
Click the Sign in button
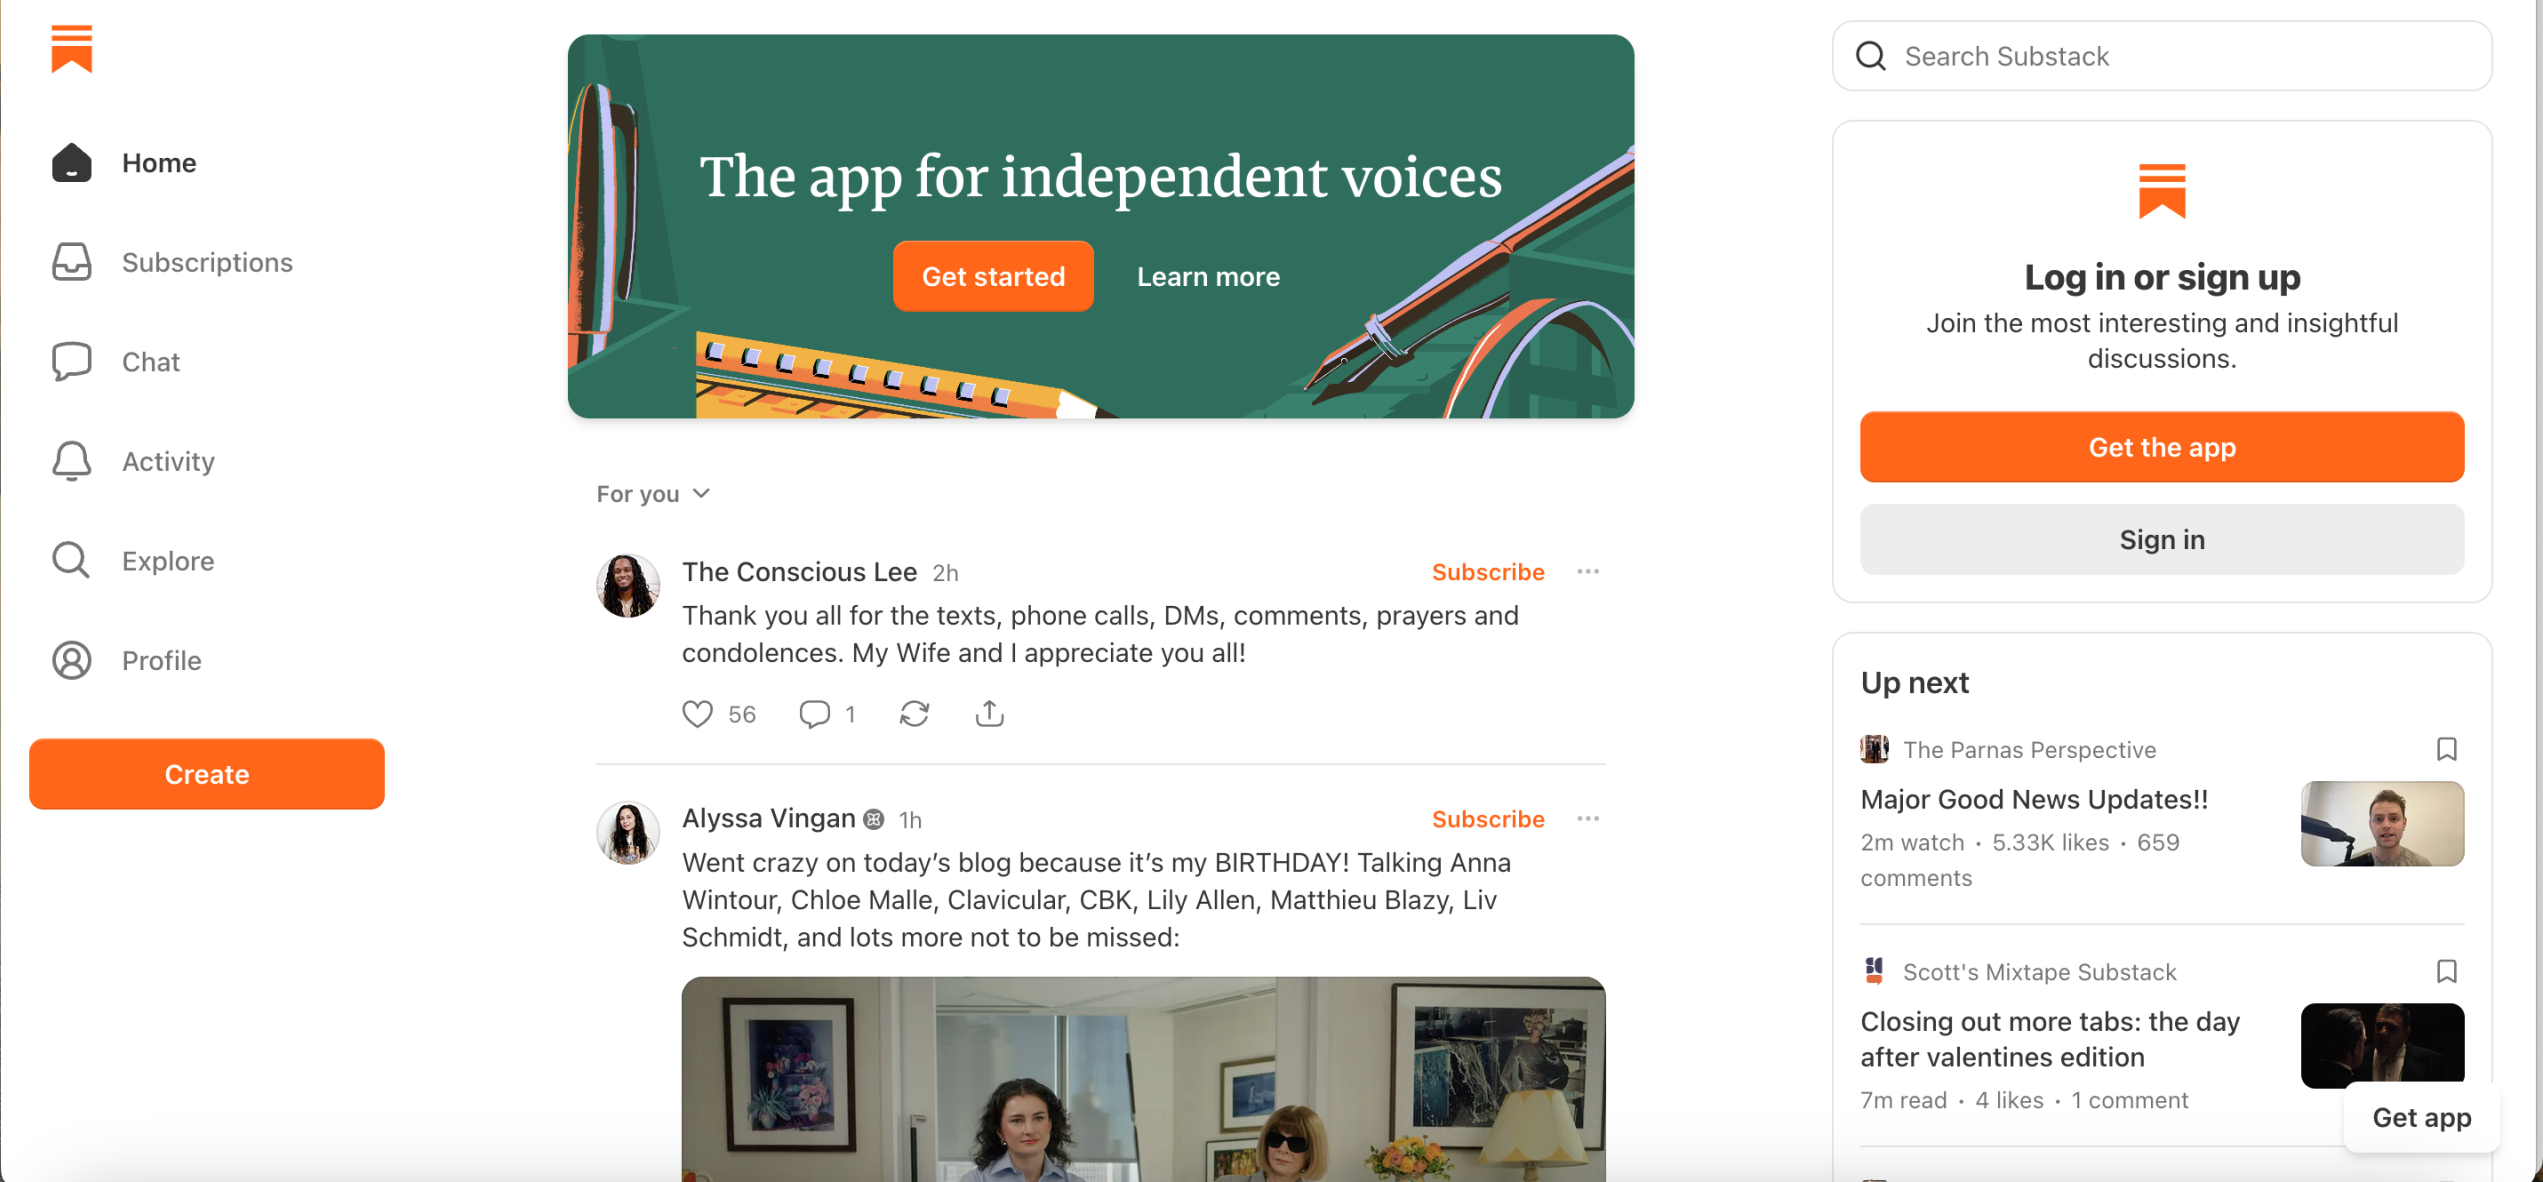(x=2162, y=539)
